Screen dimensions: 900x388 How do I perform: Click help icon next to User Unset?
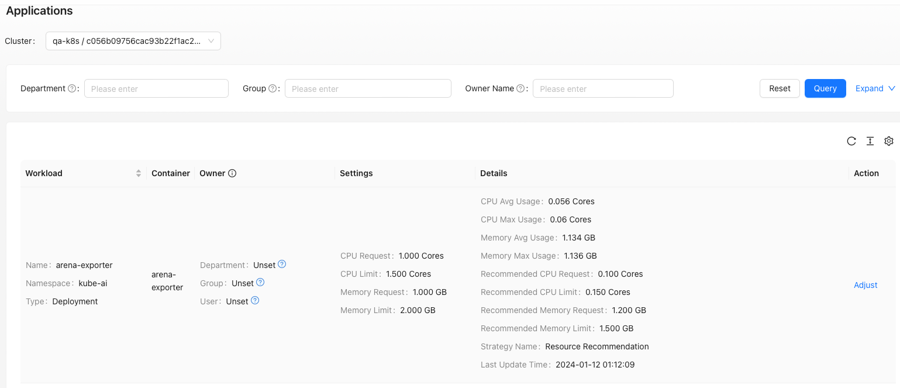click(255, 300)
